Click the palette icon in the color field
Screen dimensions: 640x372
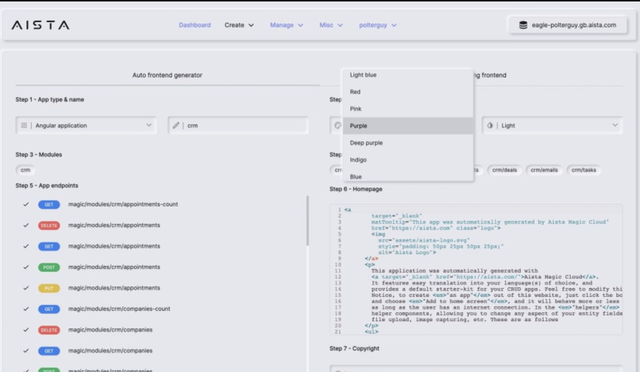coord(338,125)
